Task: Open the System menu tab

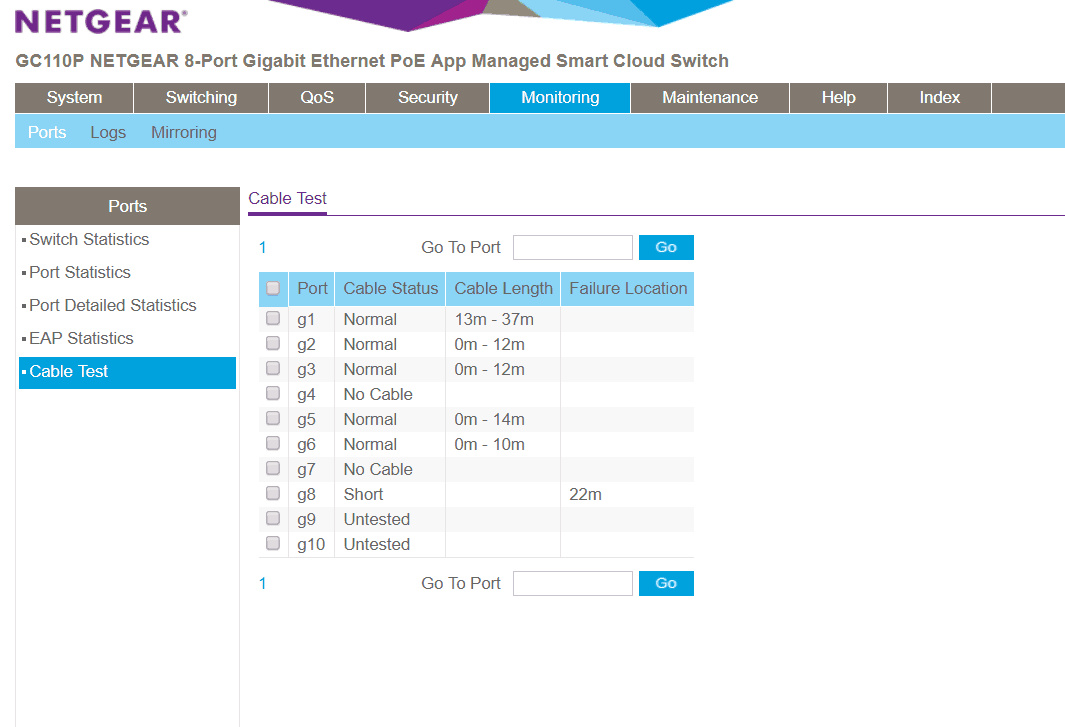Action: (x=74, y=98)
